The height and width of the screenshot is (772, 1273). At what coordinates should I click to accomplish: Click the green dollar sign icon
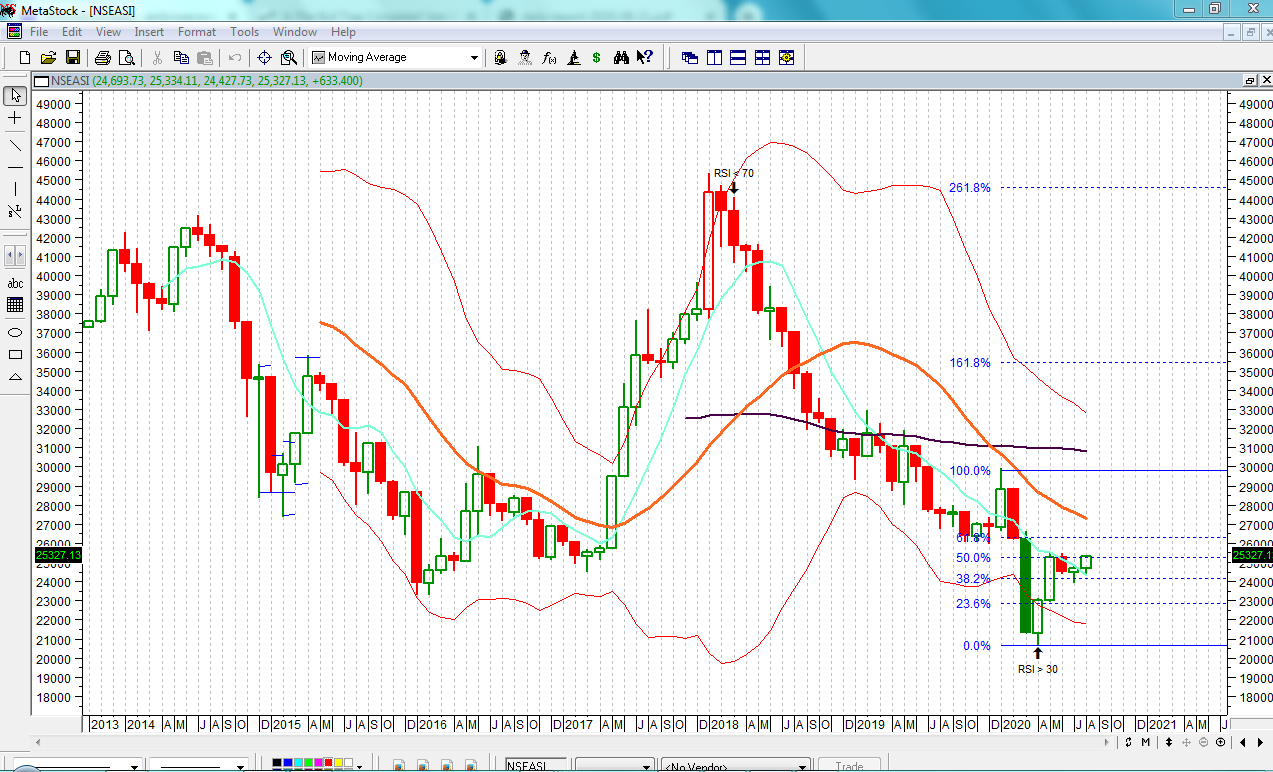click(596, 58)
